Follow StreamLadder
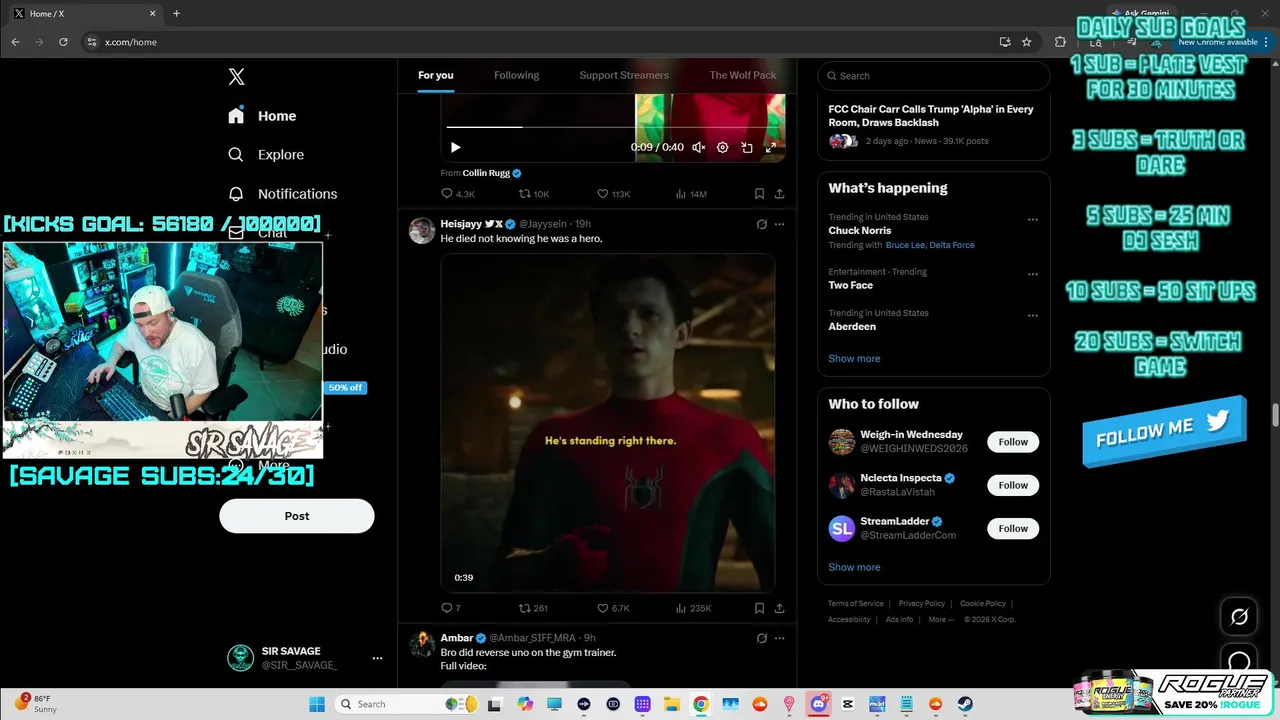Image resolution: width=1280 pixels, height=720 pixels. 1013,528
